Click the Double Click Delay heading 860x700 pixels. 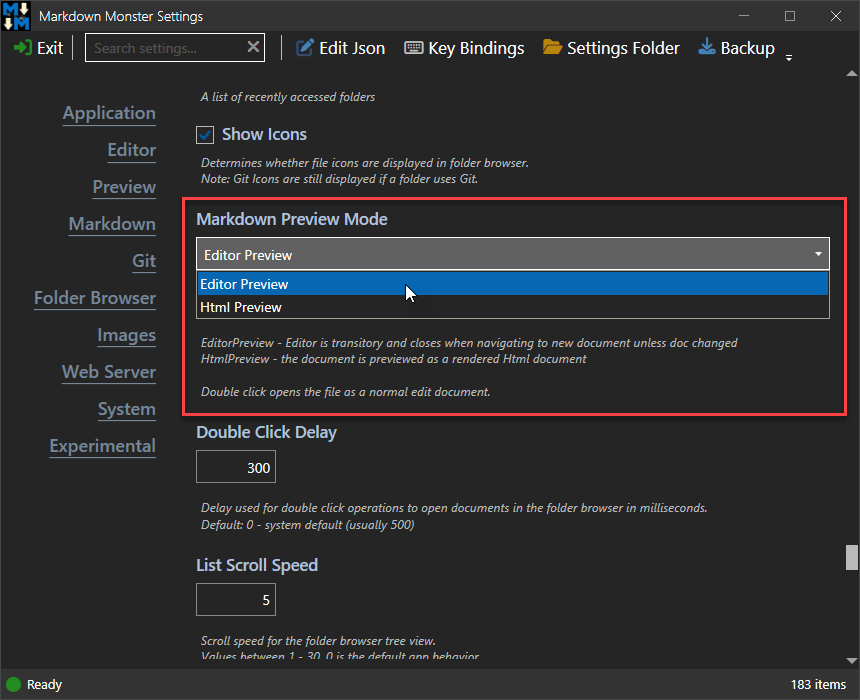click(x=267, y=432)
